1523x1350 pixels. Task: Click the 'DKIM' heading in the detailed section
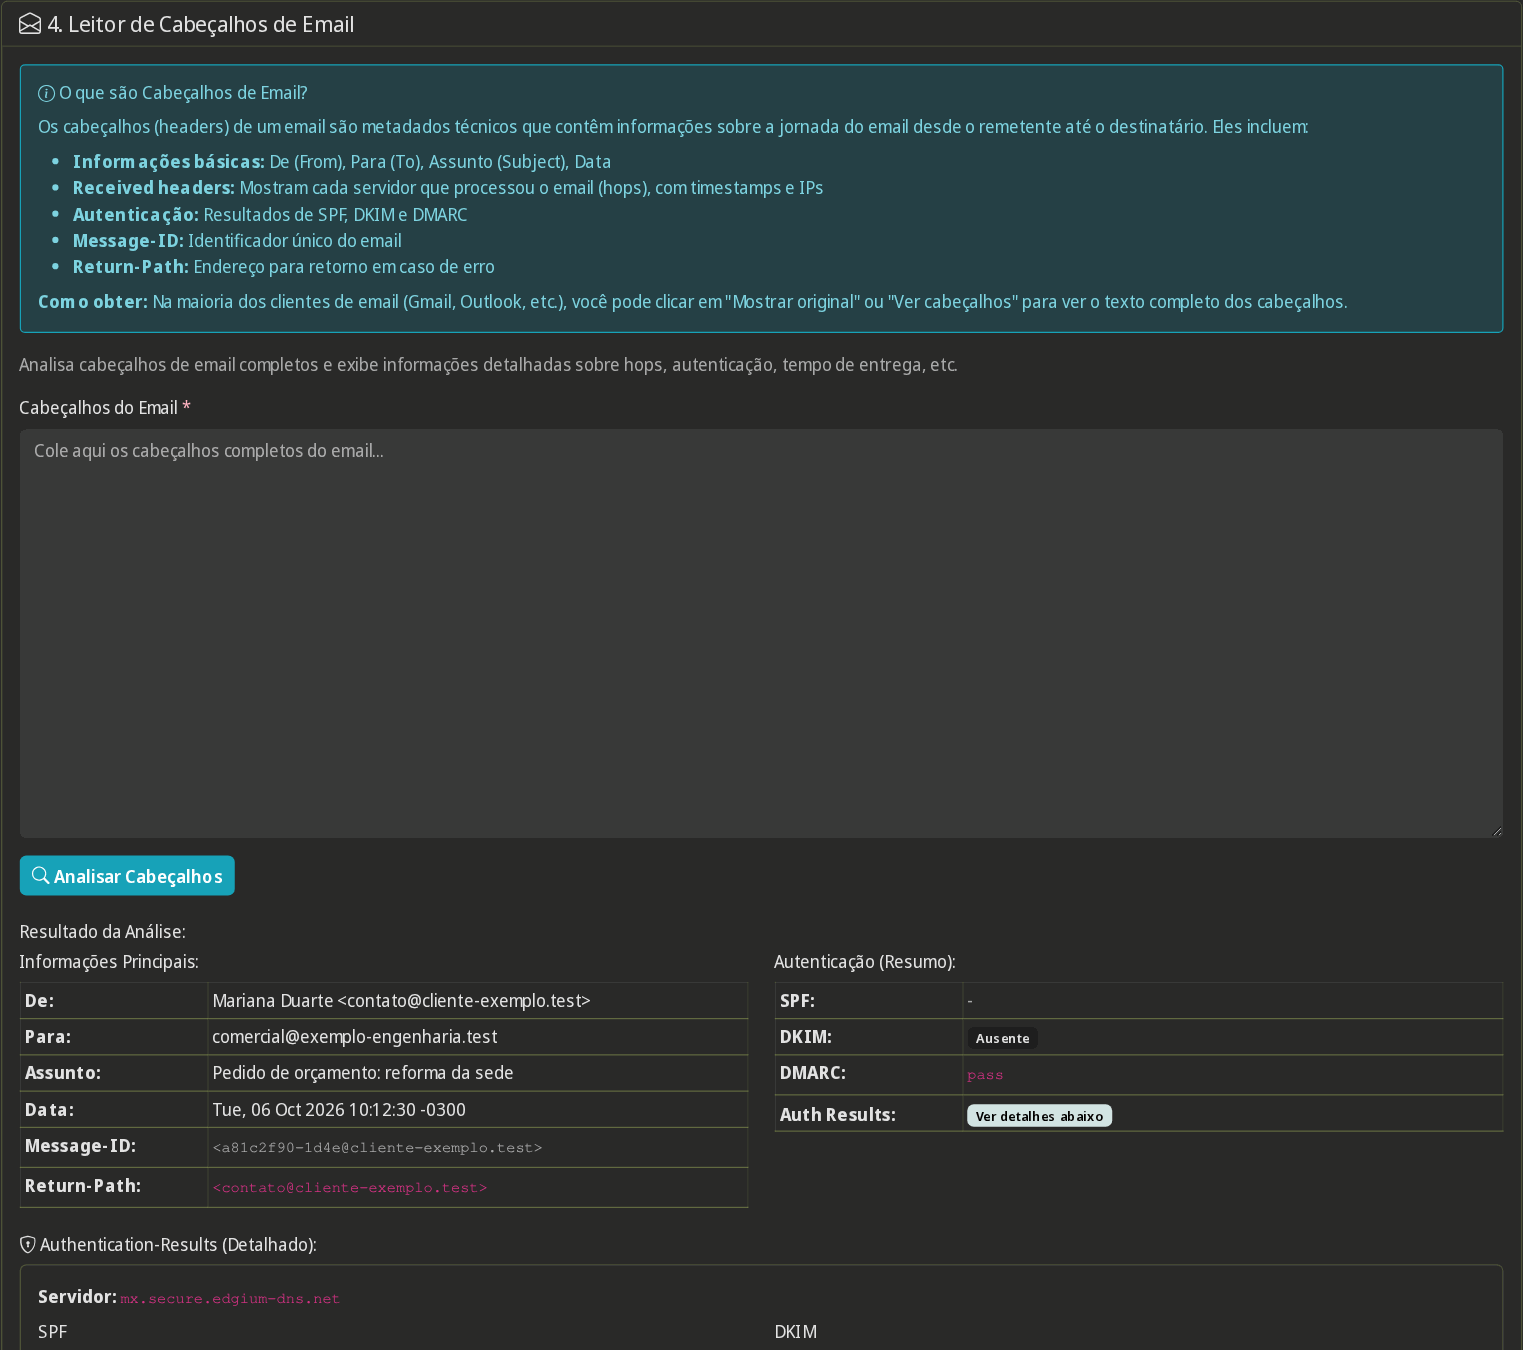point(796,1332)
